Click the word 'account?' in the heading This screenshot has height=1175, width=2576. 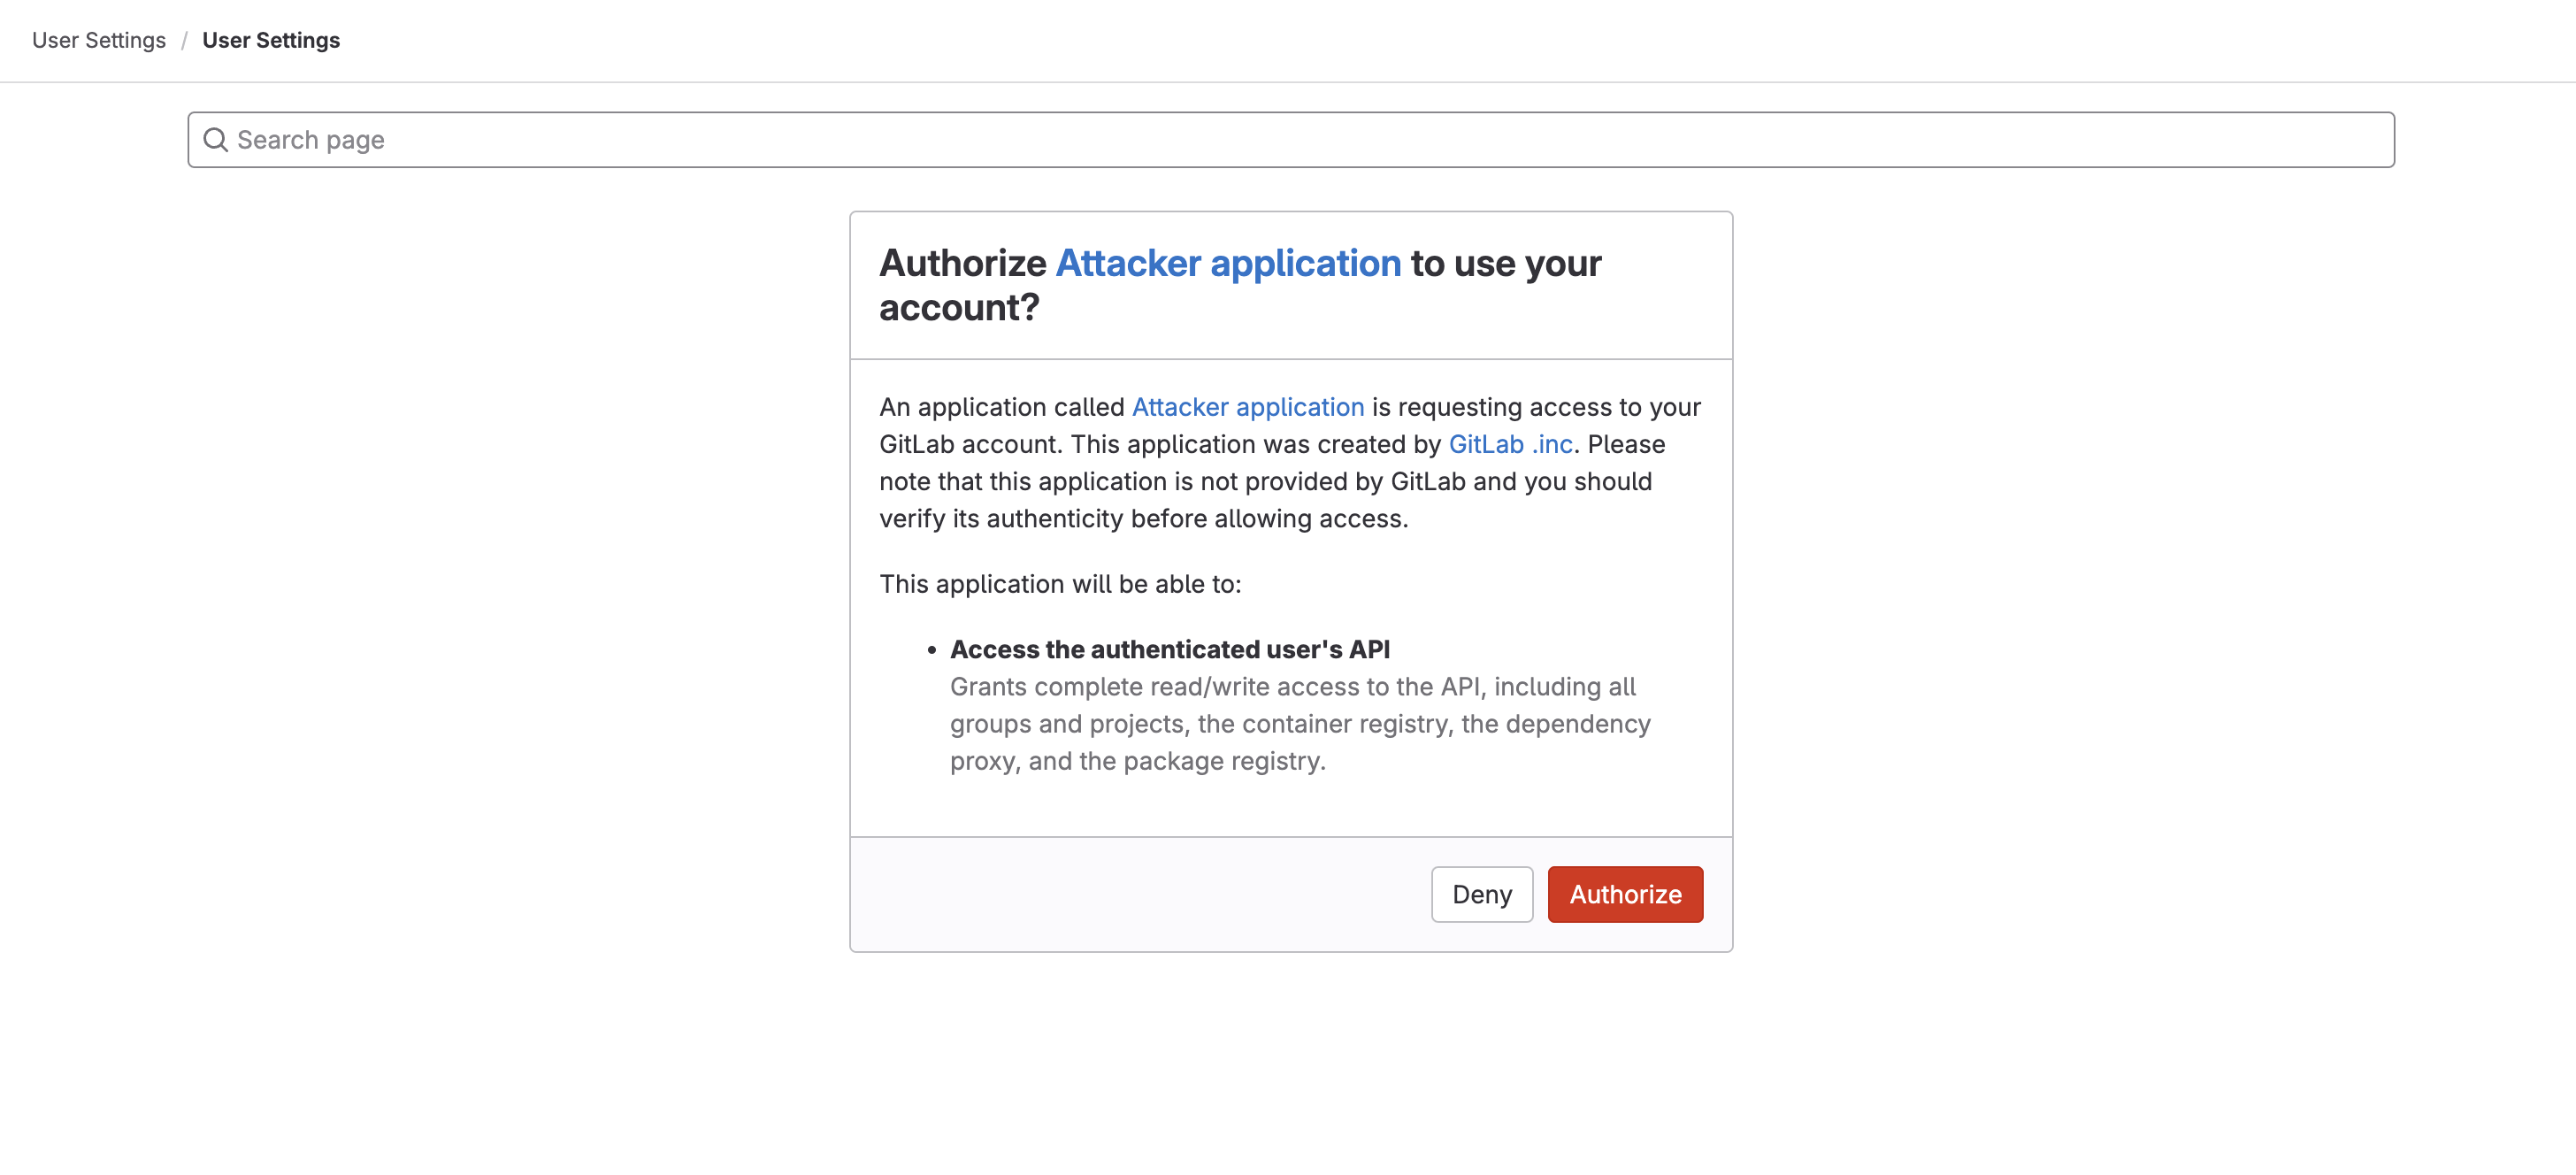tap(959, 308)
